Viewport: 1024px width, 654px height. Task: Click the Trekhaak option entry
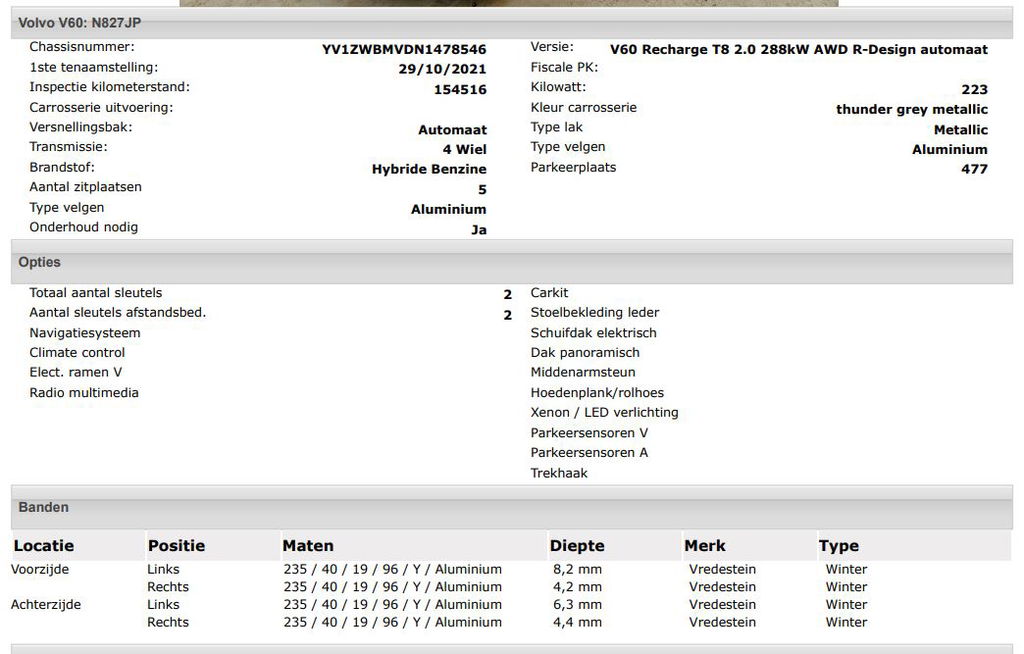coord(559,473)
